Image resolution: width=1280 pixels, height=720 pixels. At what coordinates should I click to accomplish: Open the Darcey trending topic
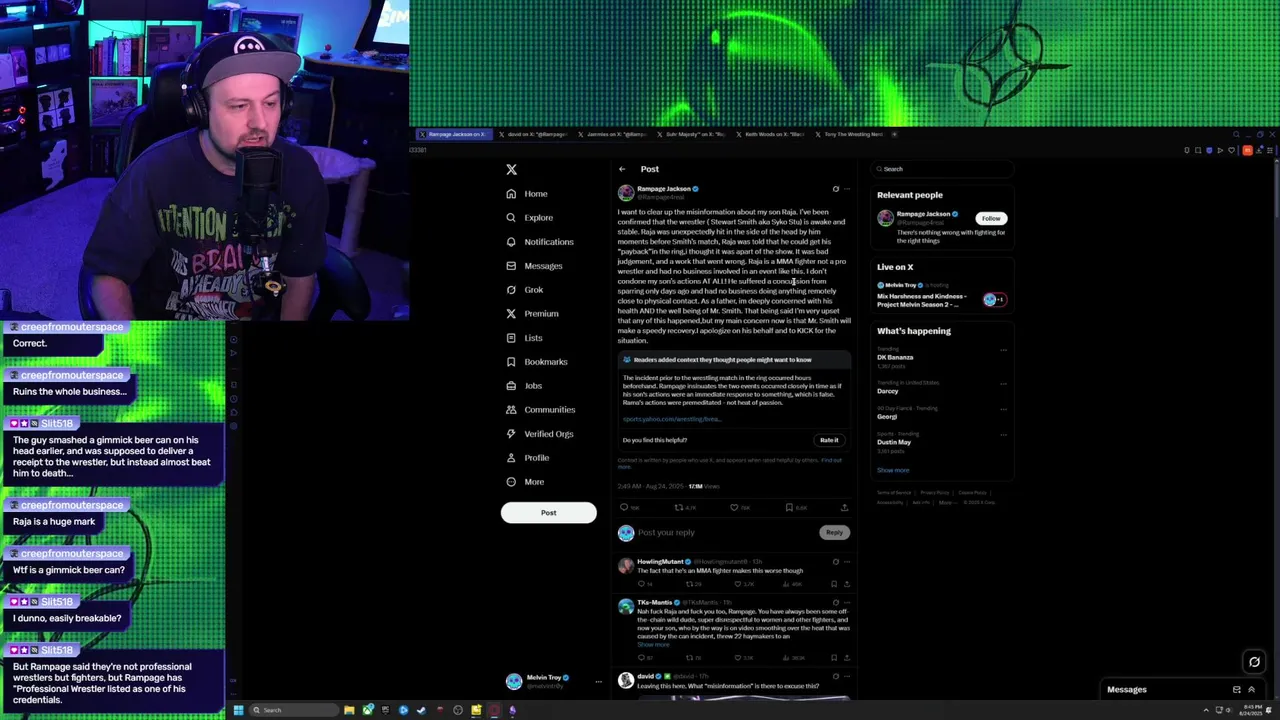(x=887, y=391)
